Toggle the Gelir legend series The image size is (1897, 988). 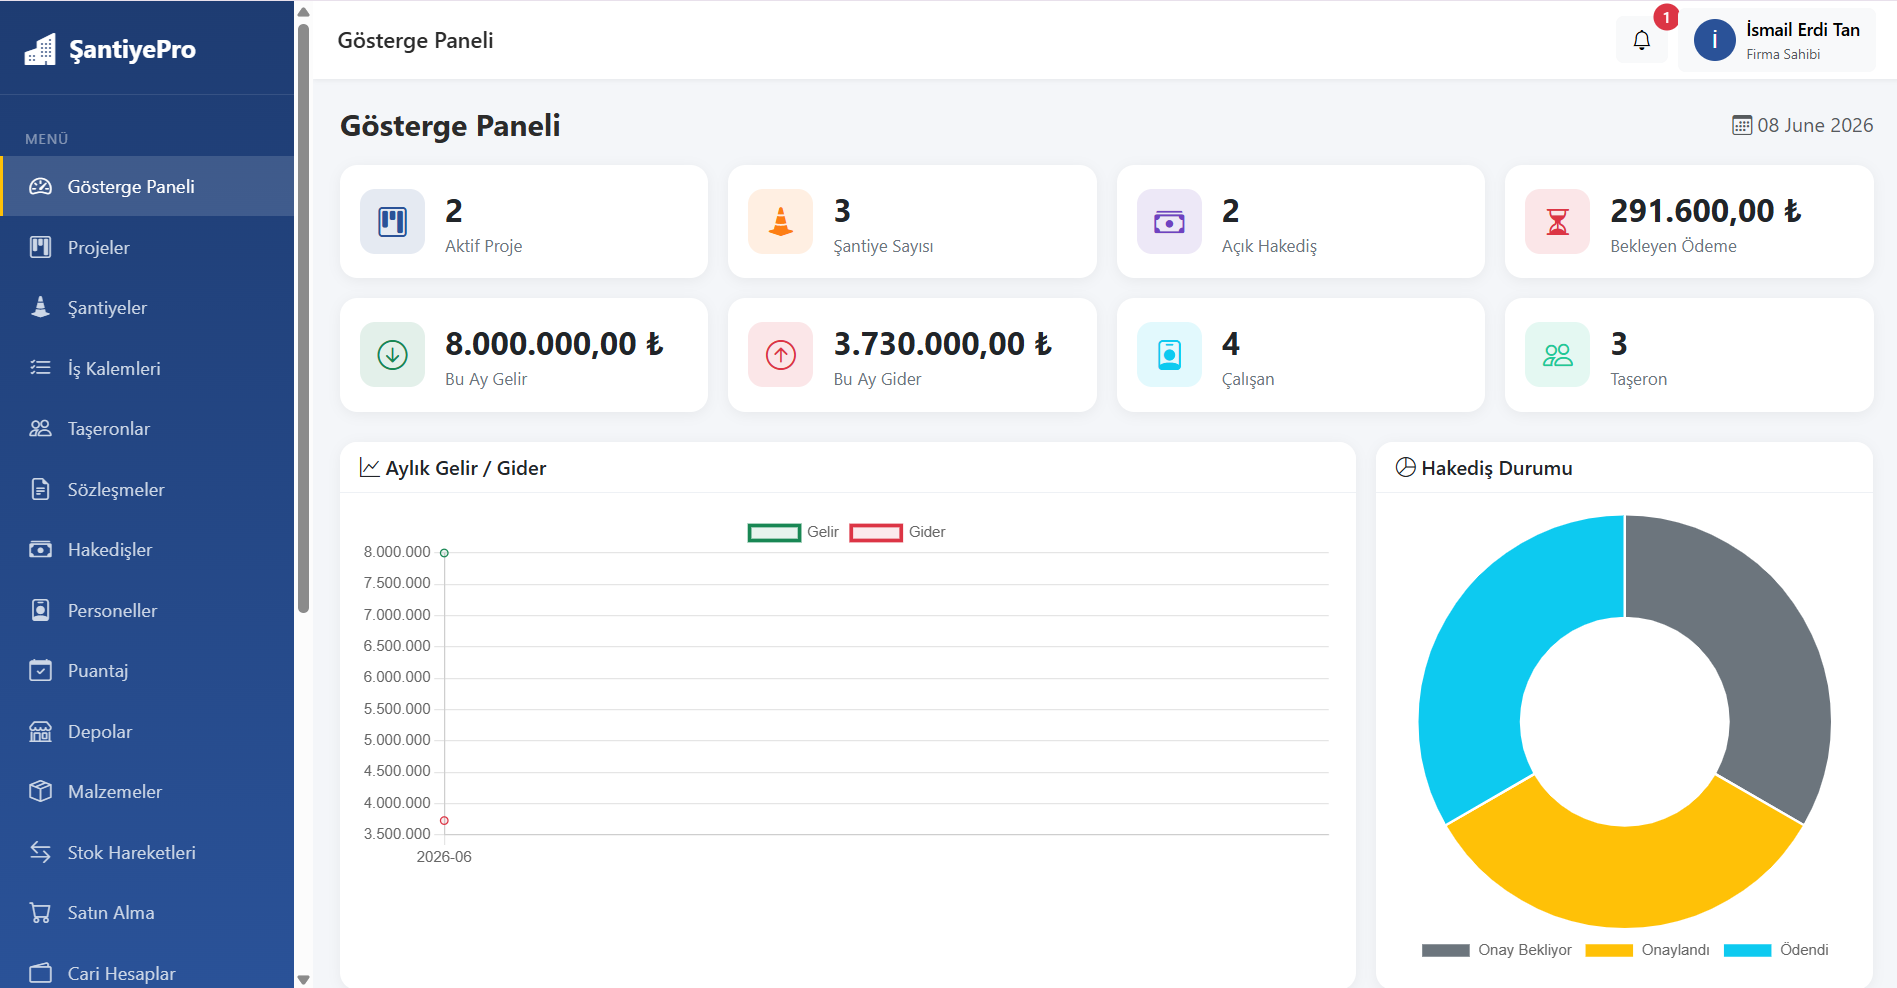(793, 532)
